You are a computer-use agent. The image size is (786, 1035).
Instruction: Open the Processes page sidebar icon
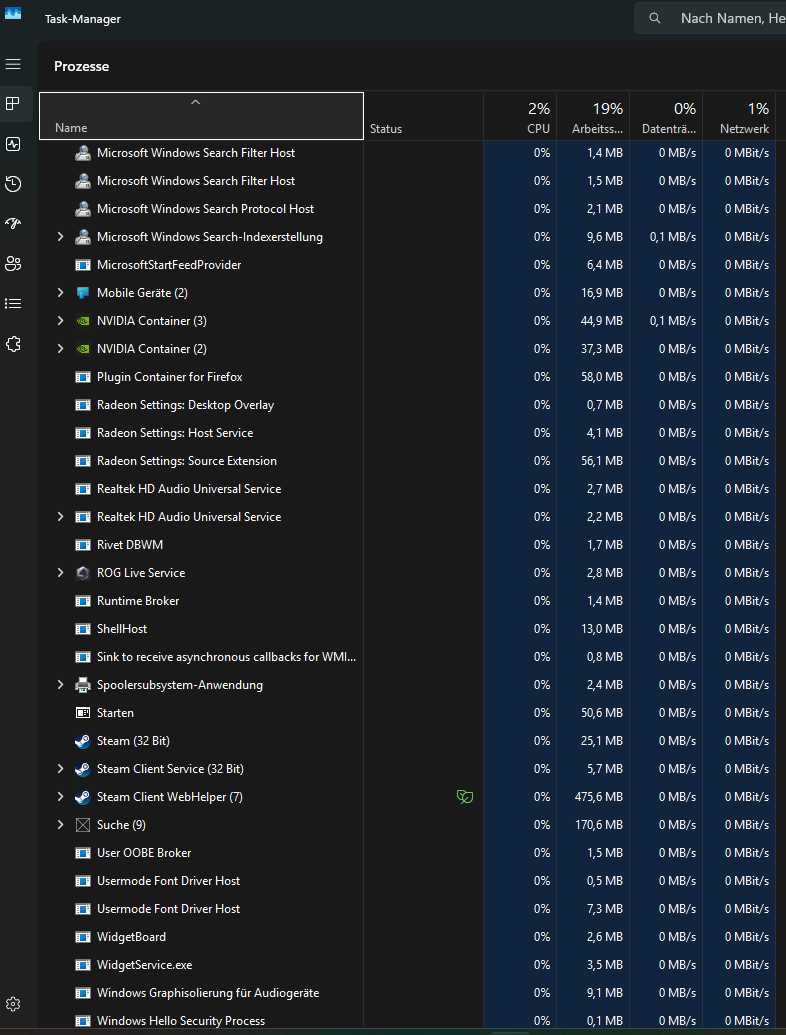13,104
